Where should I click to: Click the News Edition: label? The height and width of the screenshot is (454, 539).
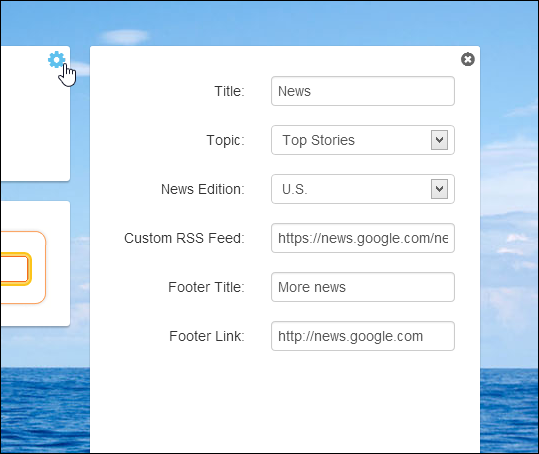202,189
